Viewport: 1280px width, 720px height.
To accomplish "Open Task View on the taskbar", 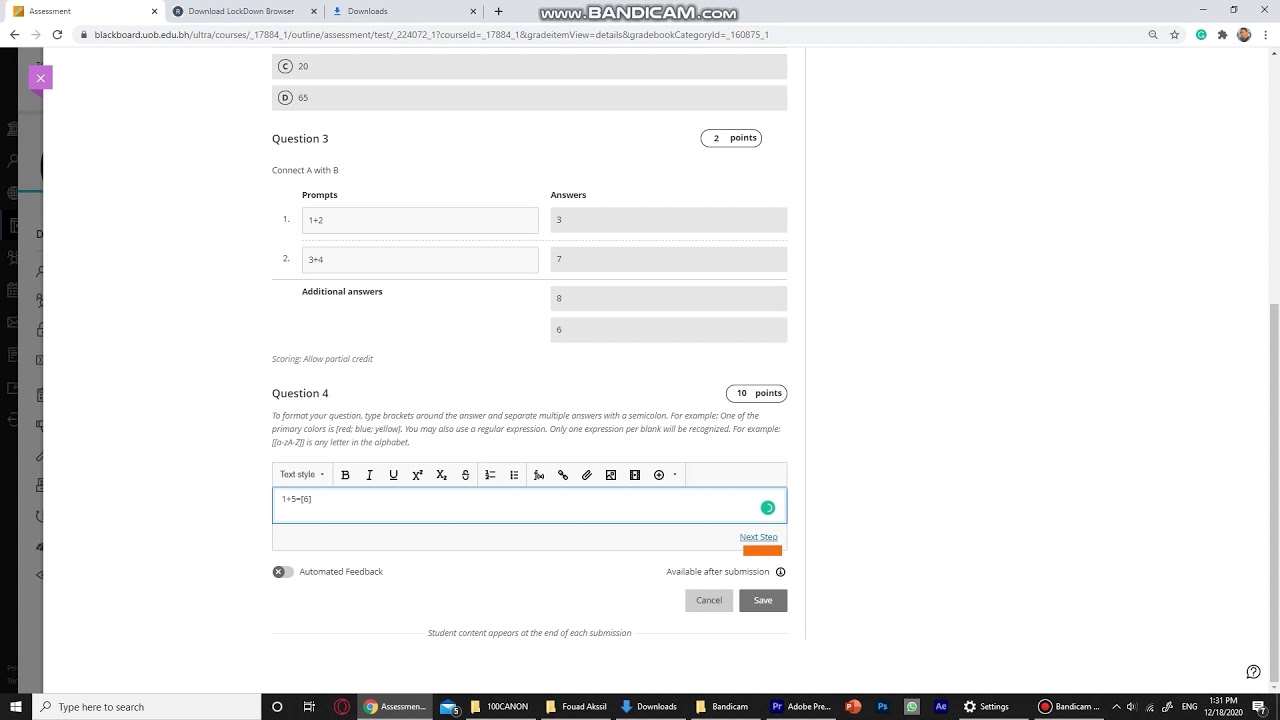I will tap(309, 706).
